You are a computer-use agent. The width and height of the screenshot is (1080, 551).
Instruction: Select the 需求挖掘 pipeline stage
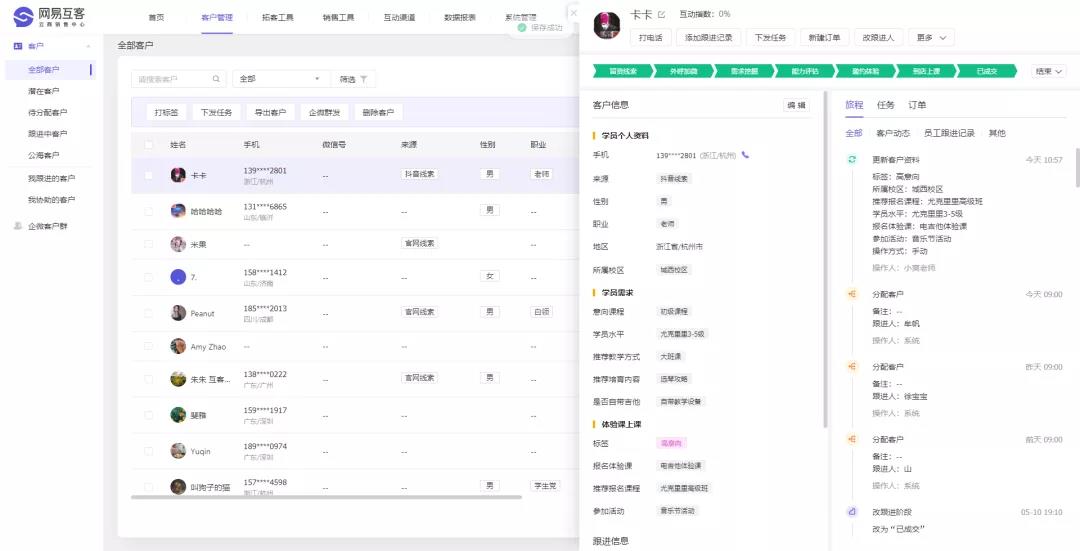(x=745, y=71)
